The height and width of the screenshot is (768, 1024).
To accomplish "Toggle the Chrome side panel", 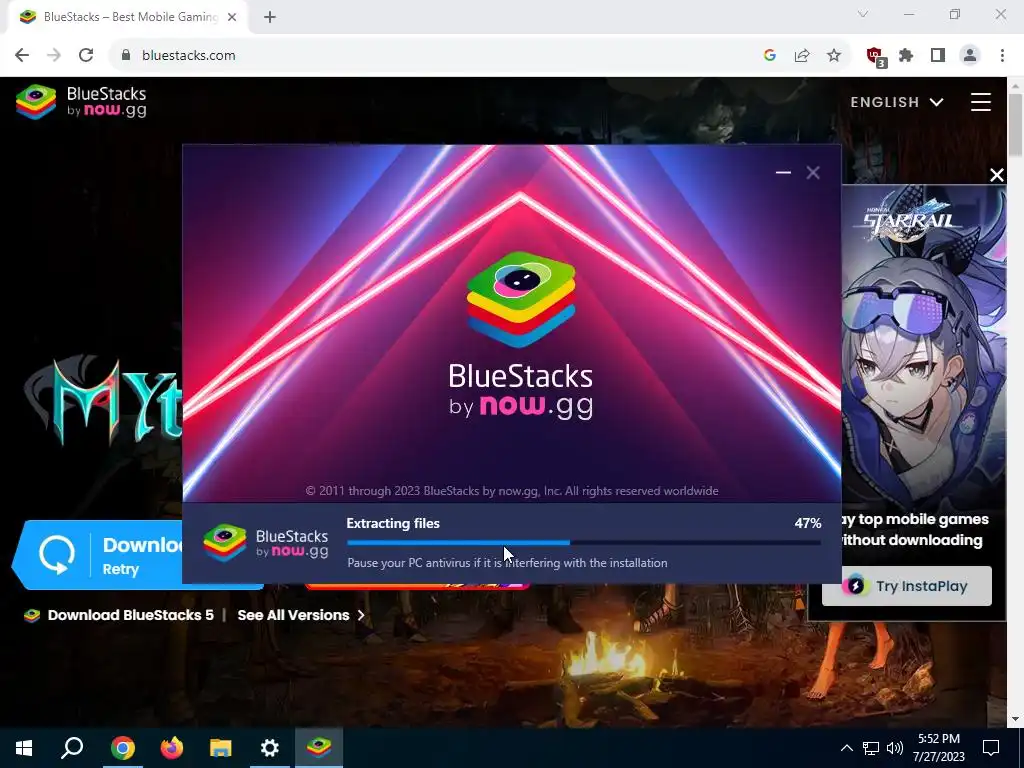I will pos(938,56).
